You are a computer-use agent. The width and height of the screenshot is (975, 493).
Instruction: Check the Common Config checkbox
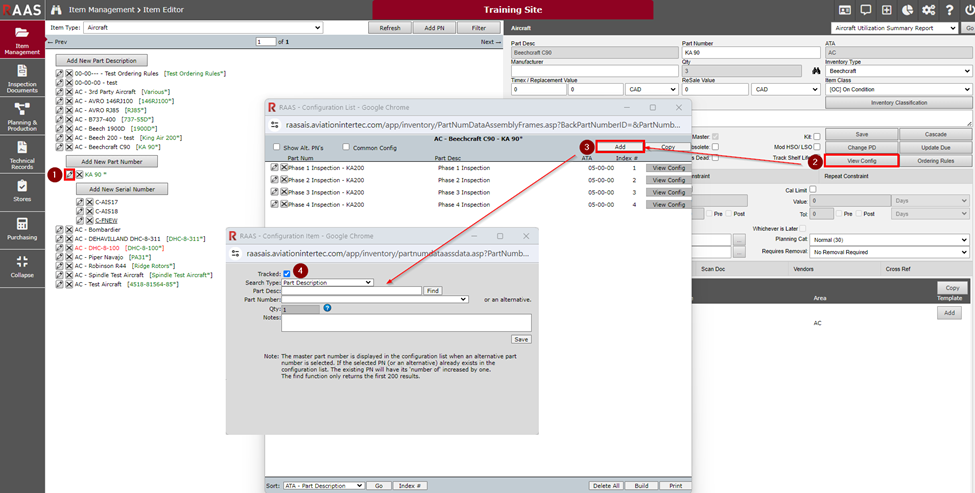click(346, 147)
